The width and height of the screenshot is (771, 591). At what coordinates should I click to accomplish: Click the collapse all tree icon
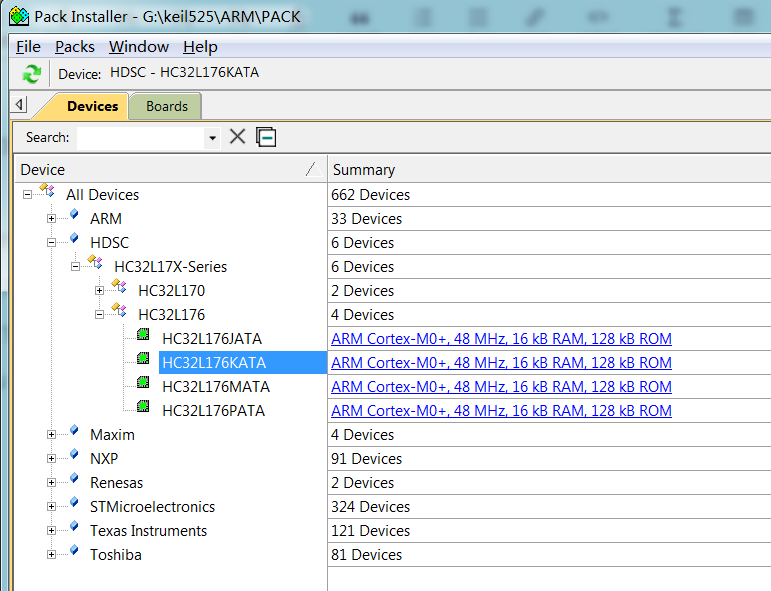click(266, 137)
